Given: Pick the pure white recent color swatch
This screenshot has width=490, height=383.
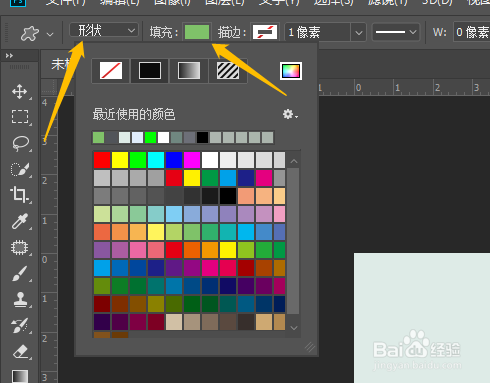Looking at the screenshot, I should click(x=163, y=137).
